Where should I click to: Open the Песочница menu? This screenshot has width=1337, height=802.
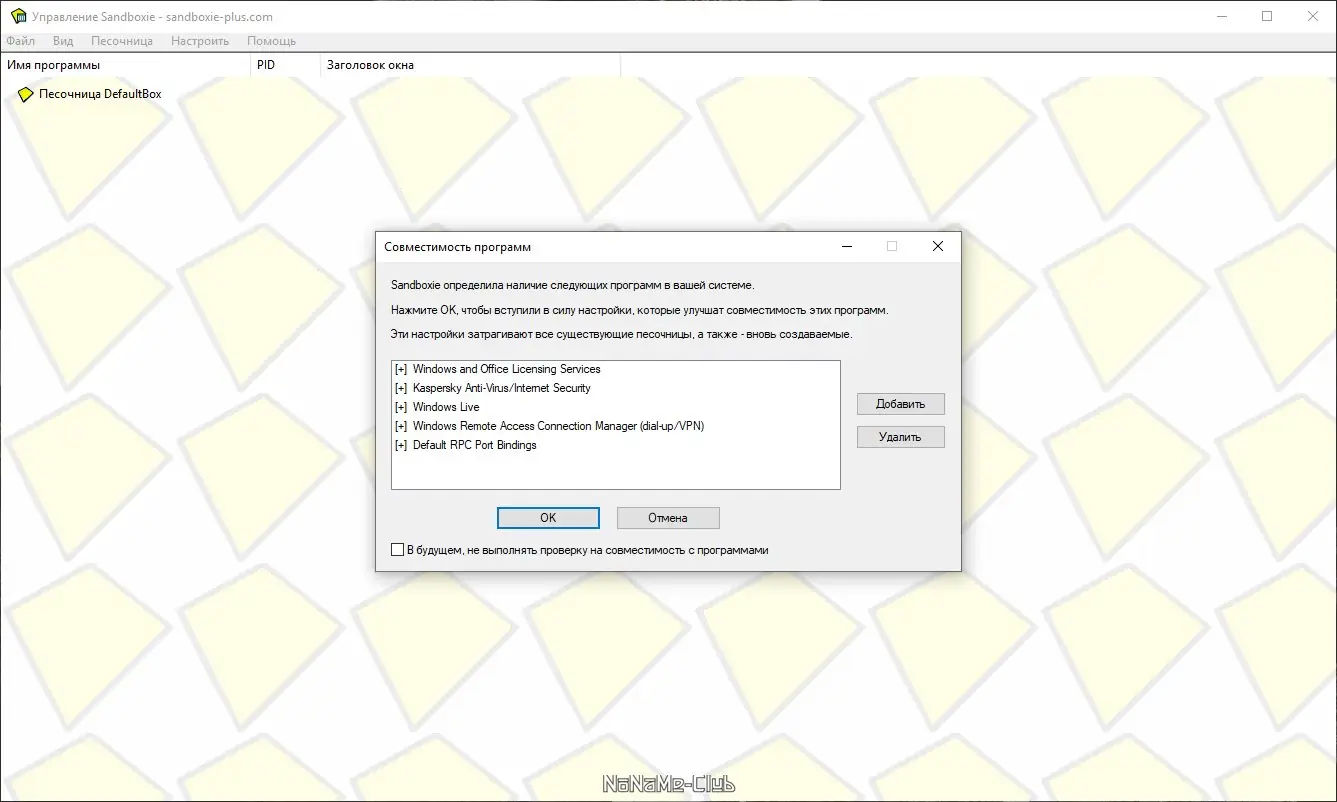coord(122,41)
